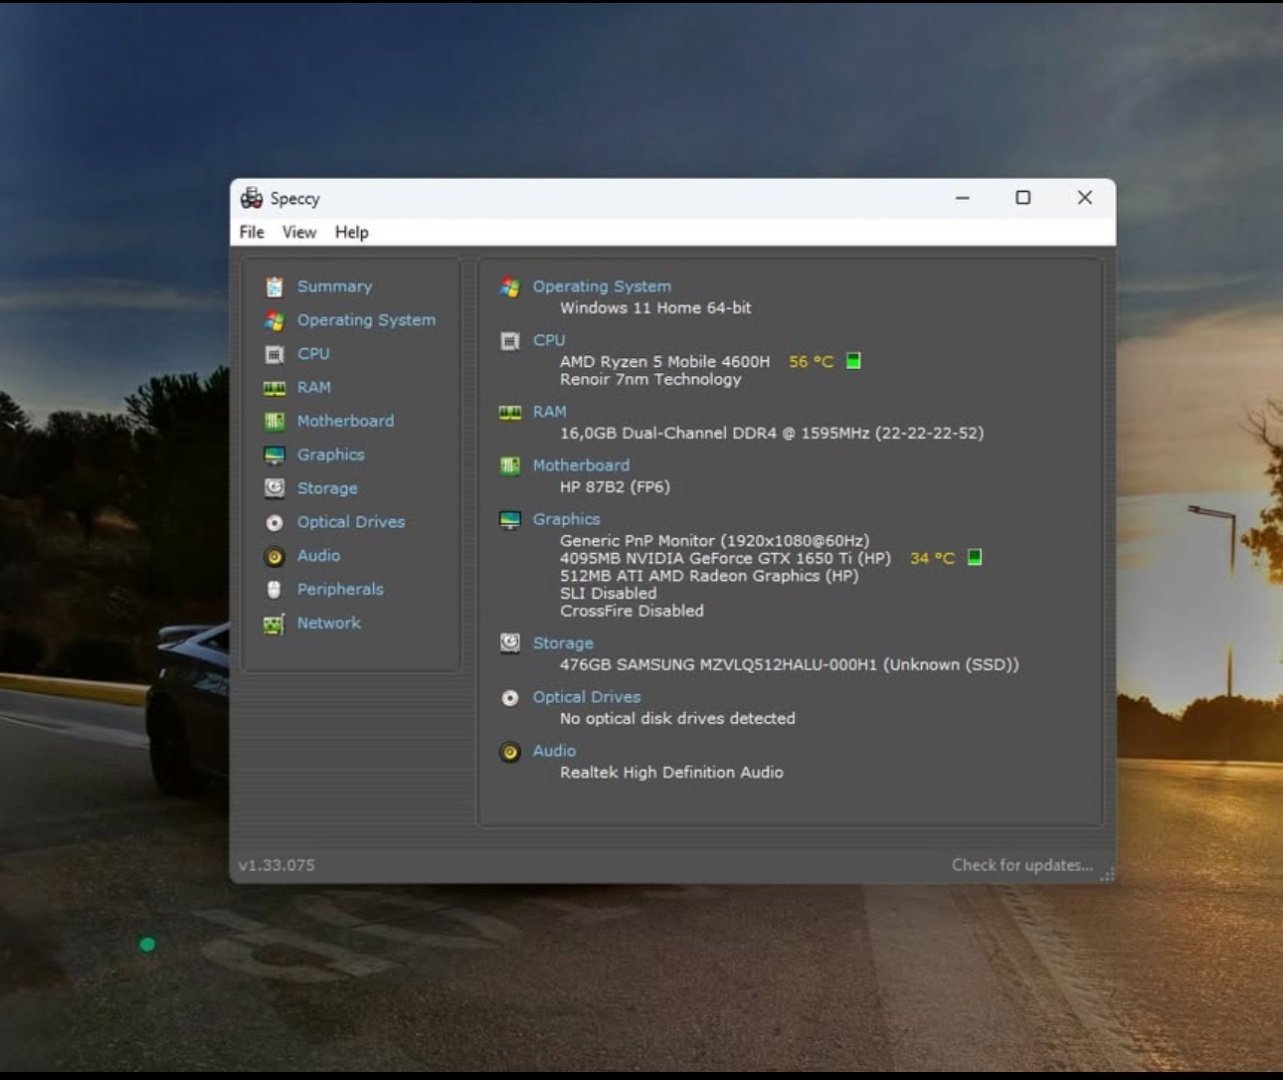Open the View menu

299,232
